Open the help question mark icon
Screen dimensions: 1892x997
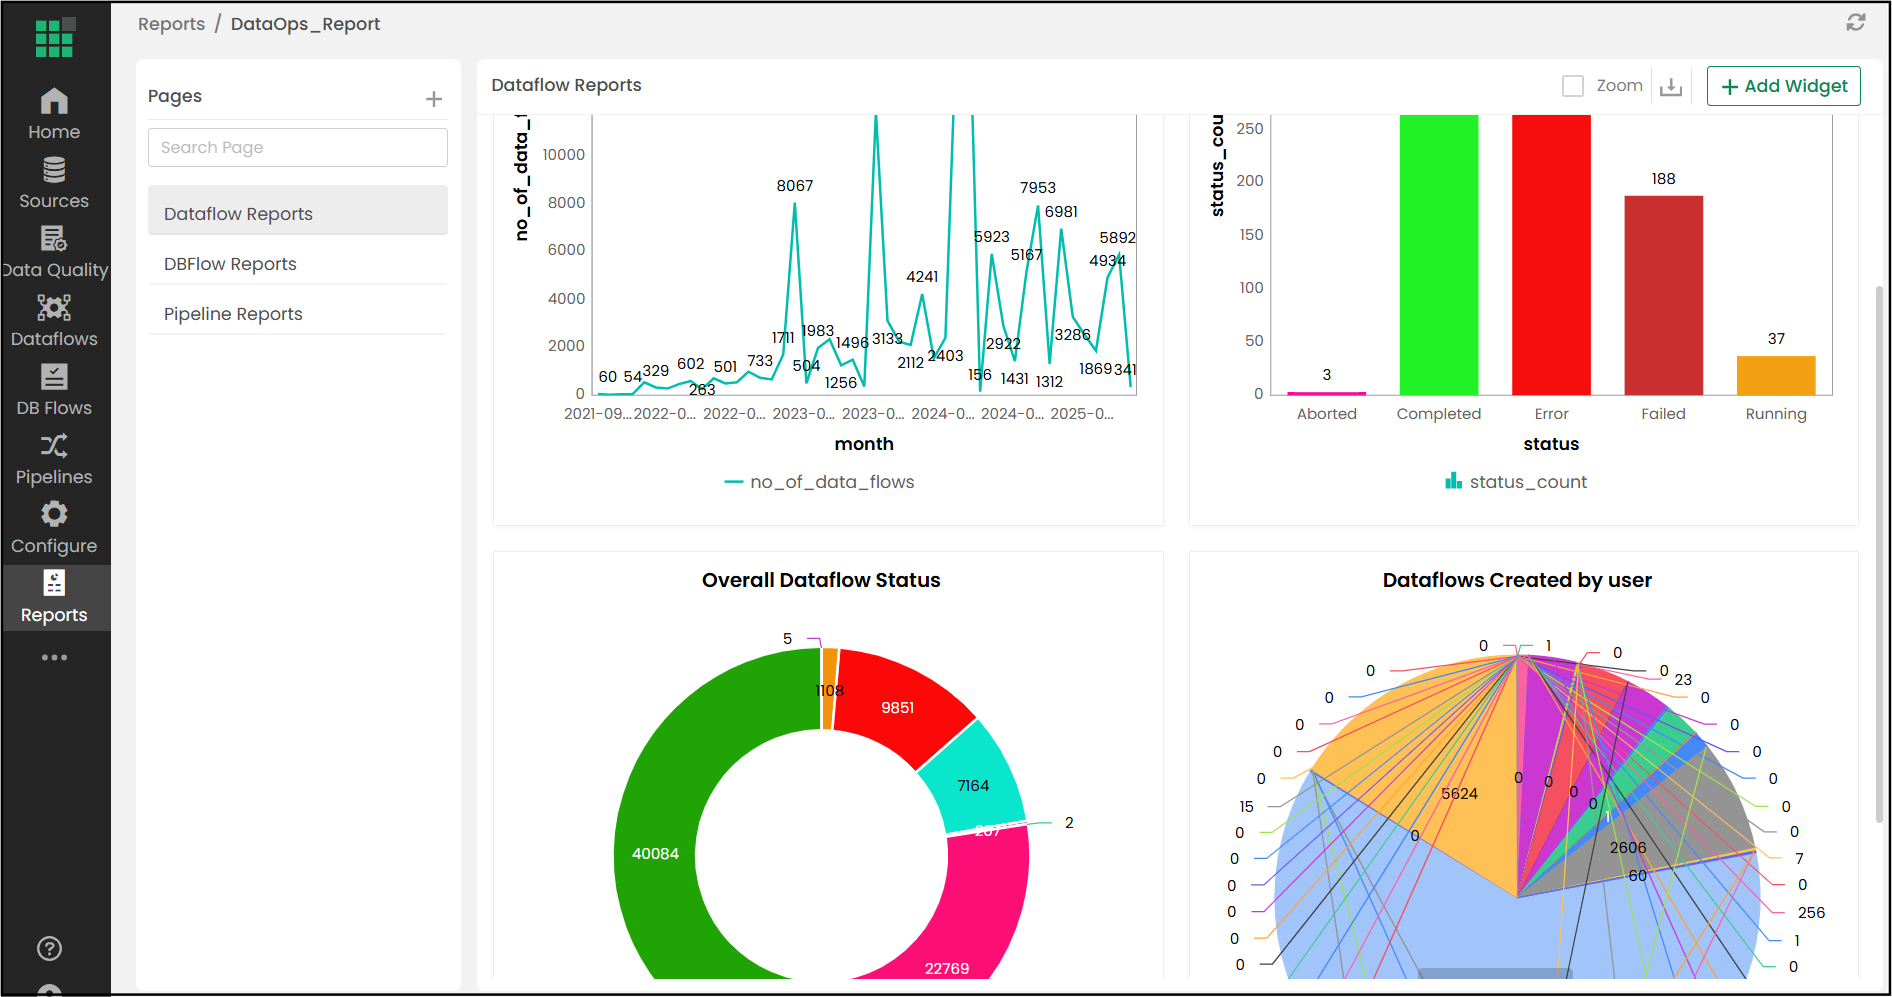49,948
